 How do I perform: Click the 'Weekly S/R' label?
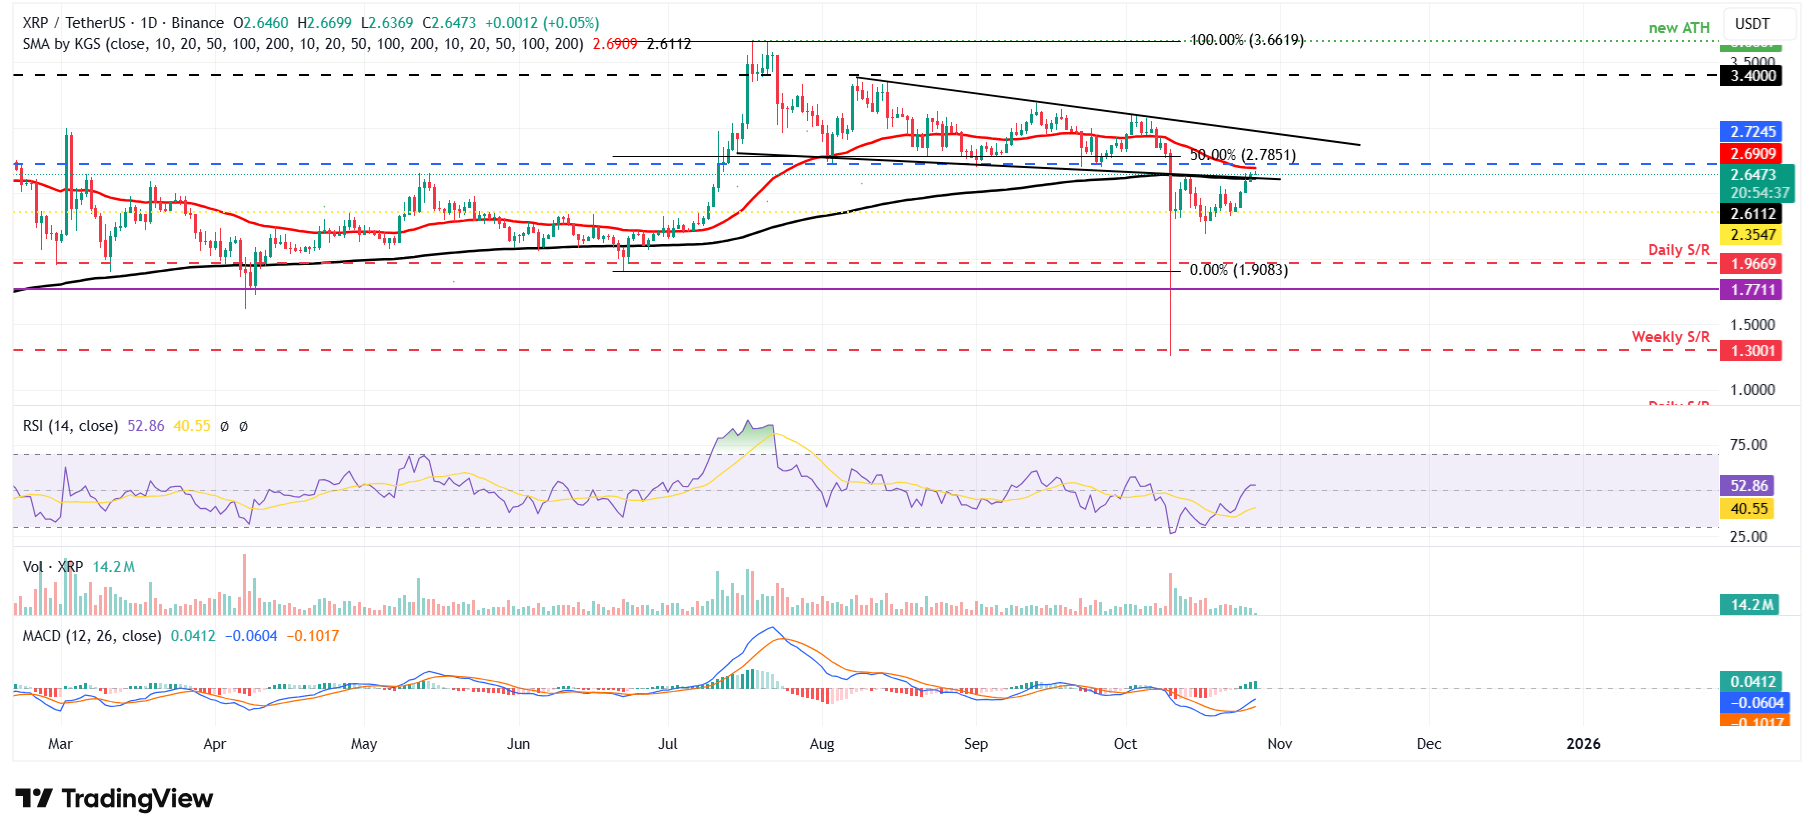1671,337
